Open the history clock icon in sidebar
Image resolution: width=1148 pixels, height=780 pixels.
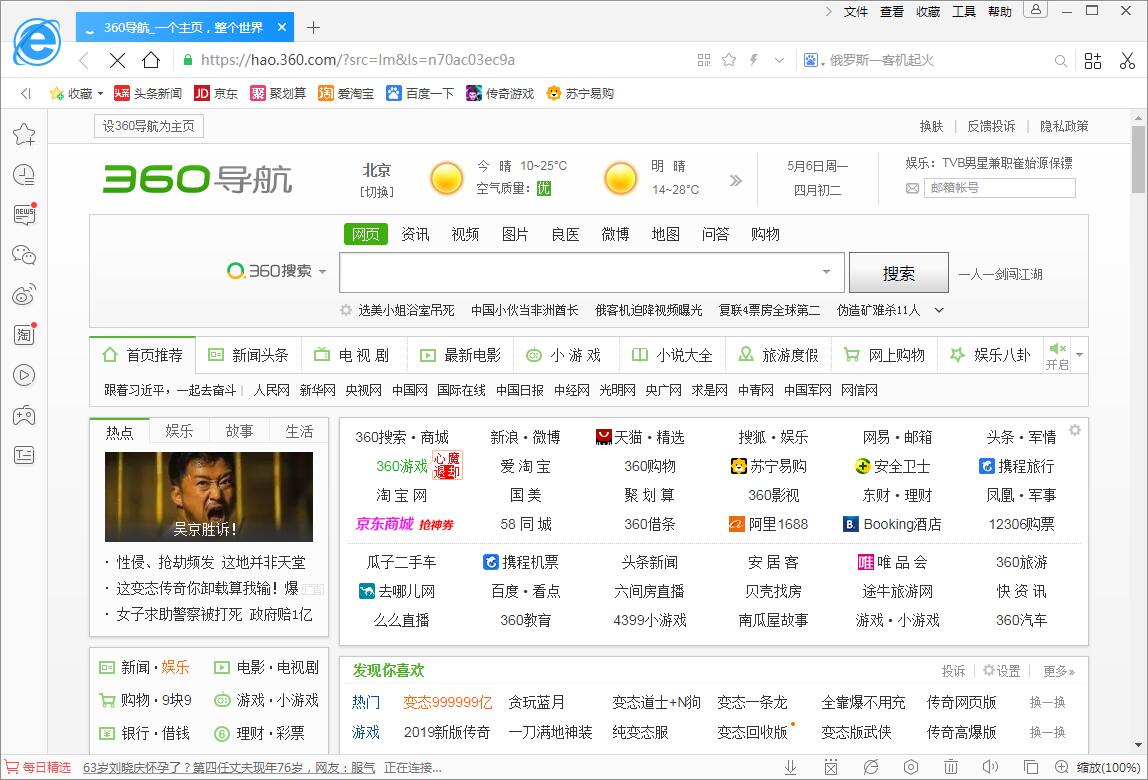point(24,175)
